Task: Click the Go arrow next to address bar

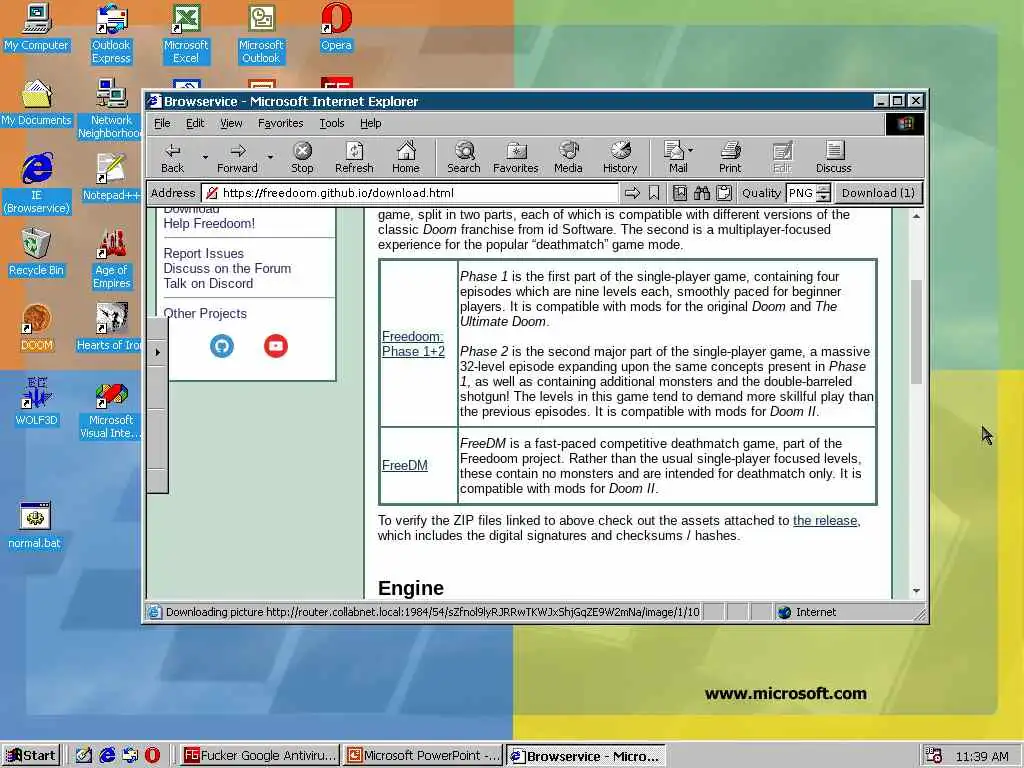Action: 632,193
